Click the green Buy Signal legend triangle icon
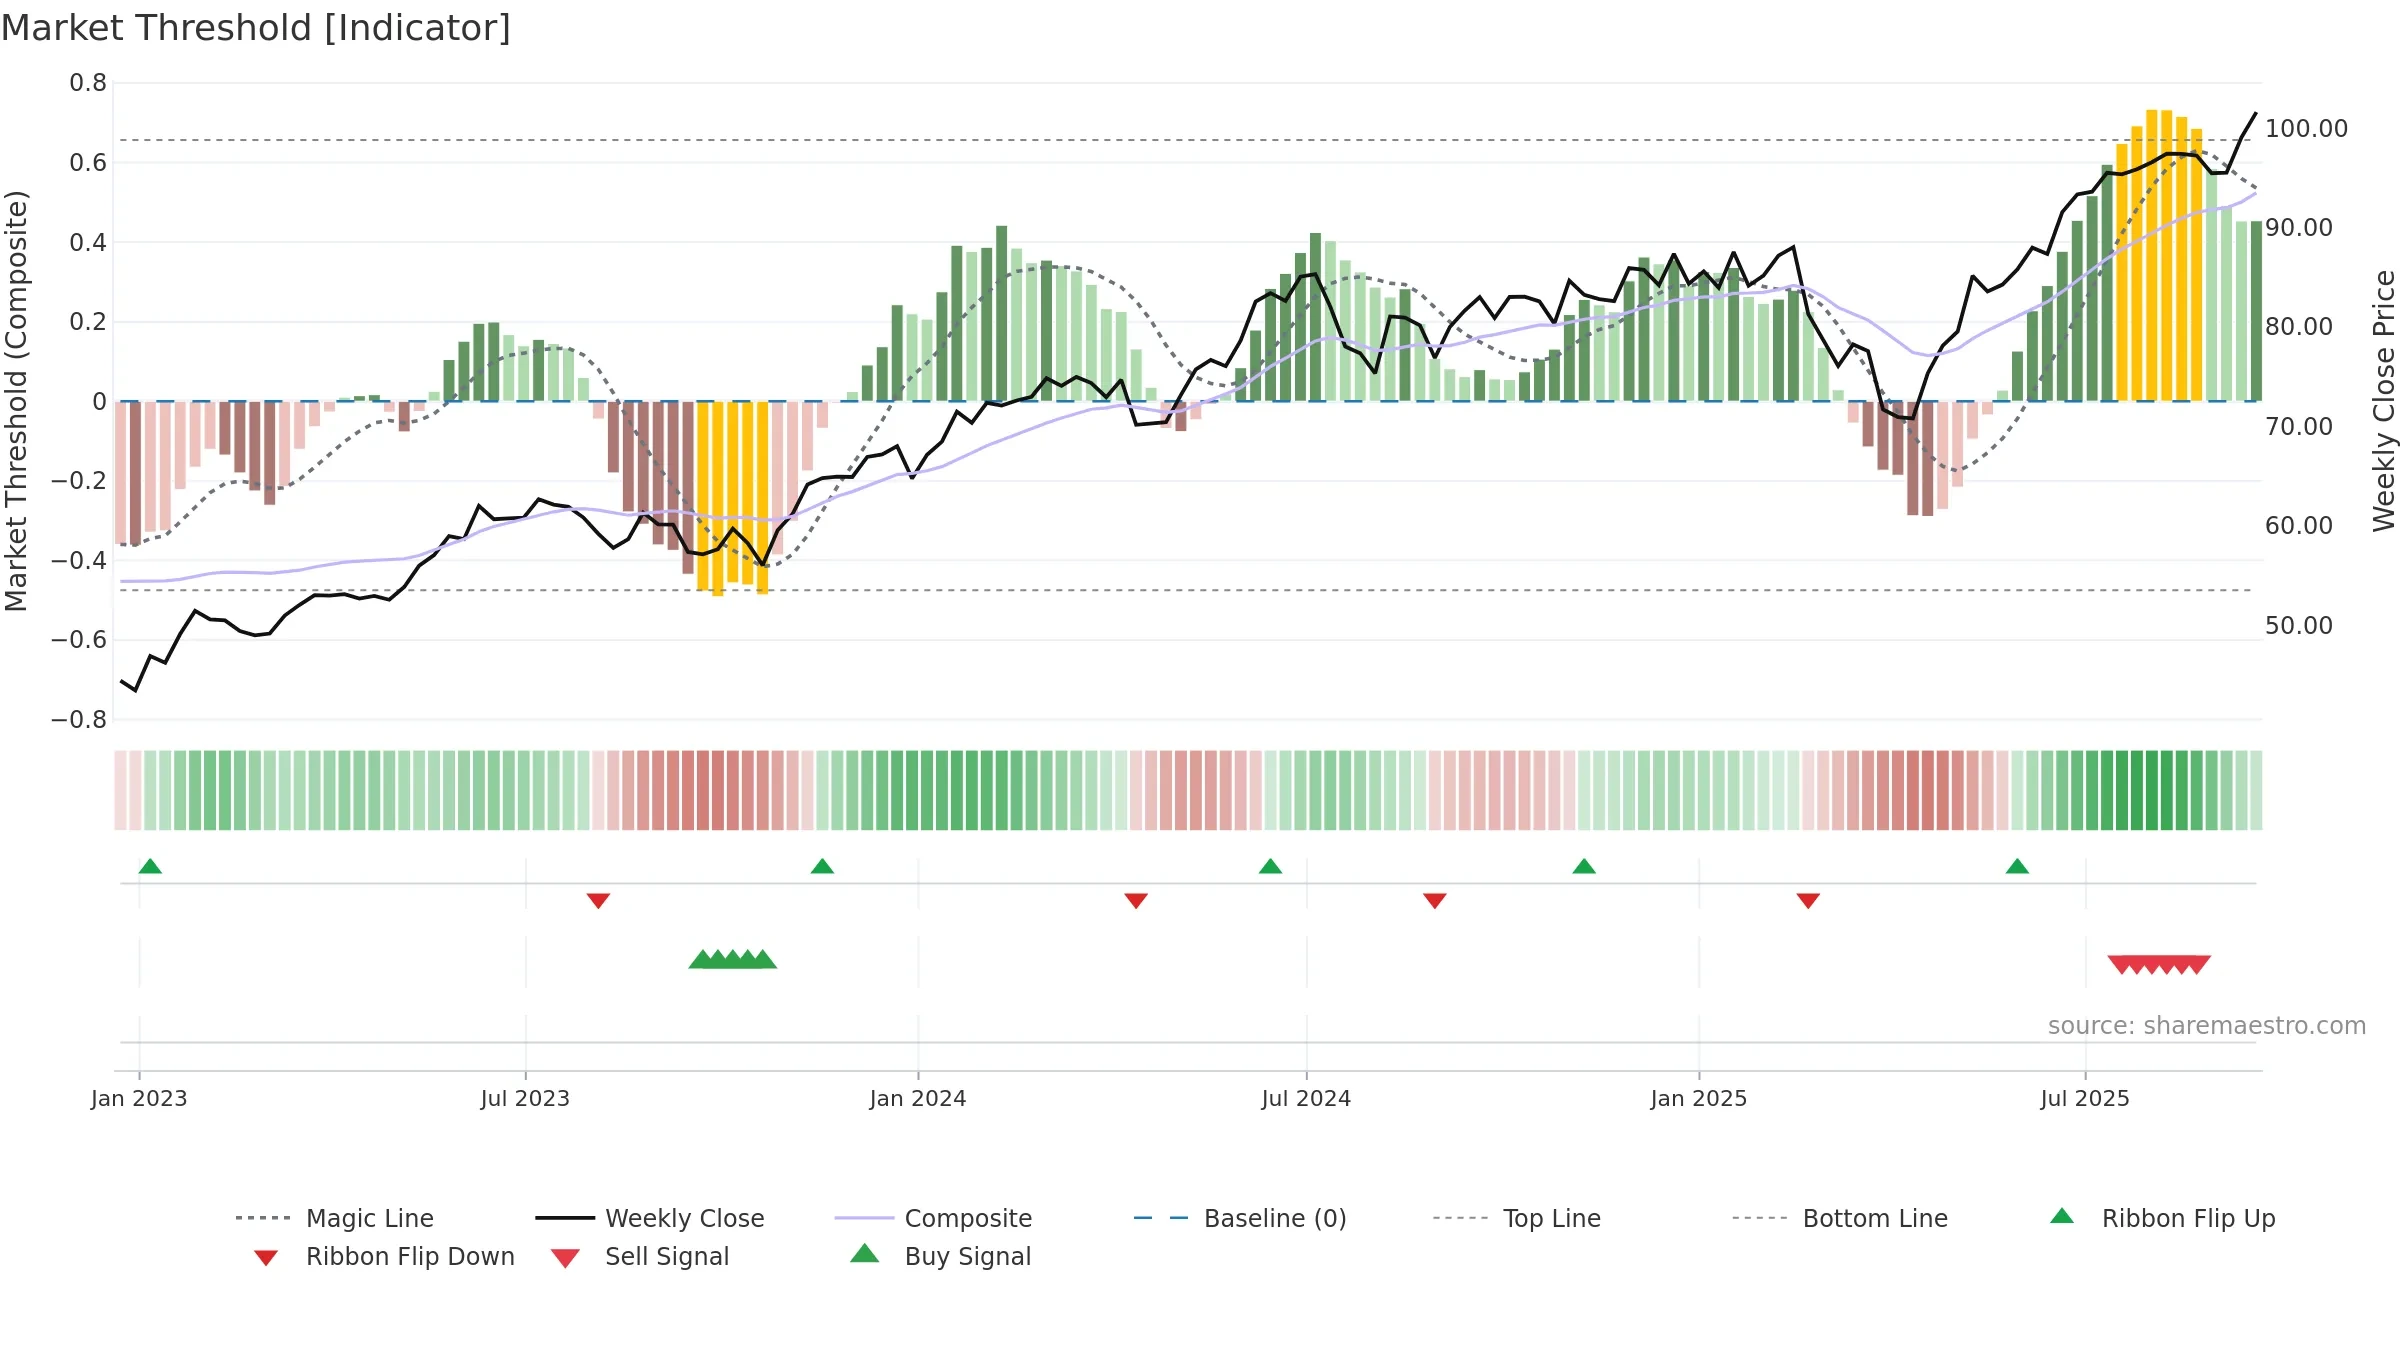This screenshot has height=1350, width=2400. click(x=865, y=1253)
